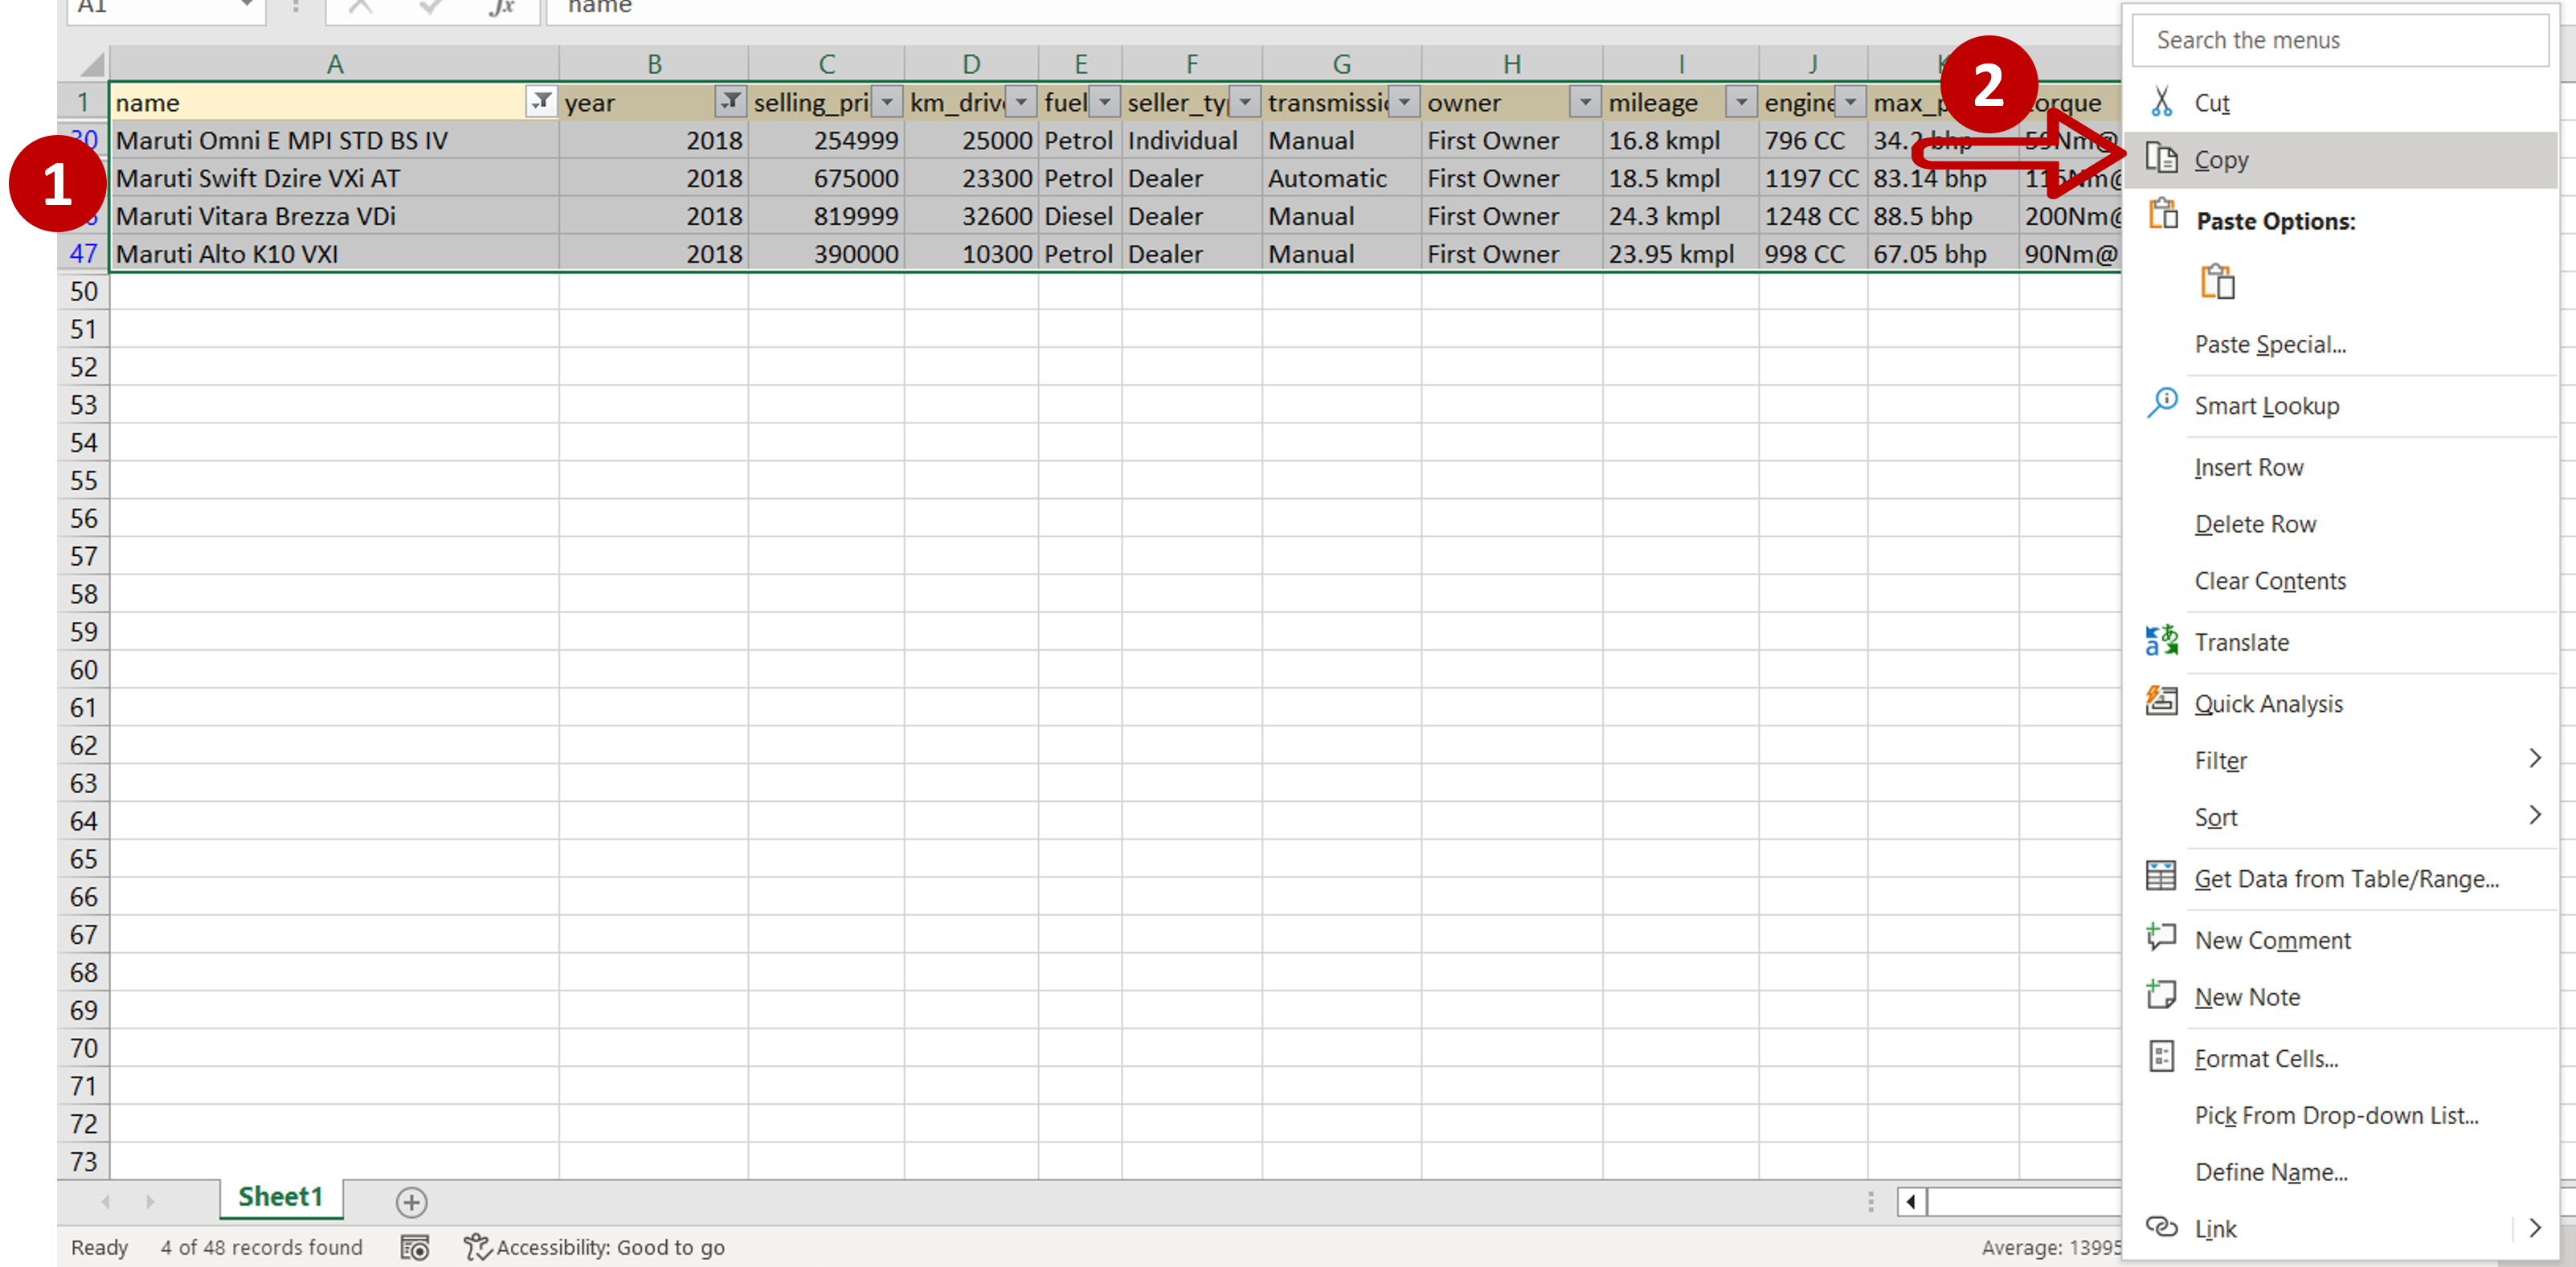2576x1267 pixels.
Task: Click the New Comment icon
Action: point(2161,938)
